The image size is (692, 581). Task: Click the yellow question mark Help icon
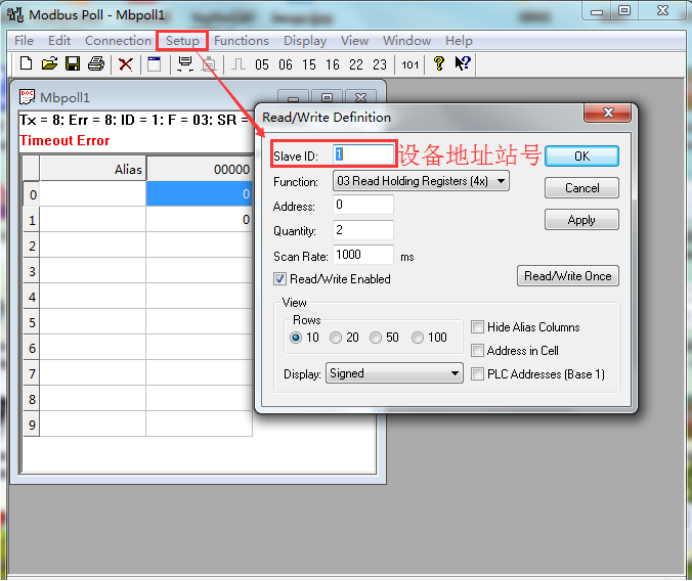point(438,64)
